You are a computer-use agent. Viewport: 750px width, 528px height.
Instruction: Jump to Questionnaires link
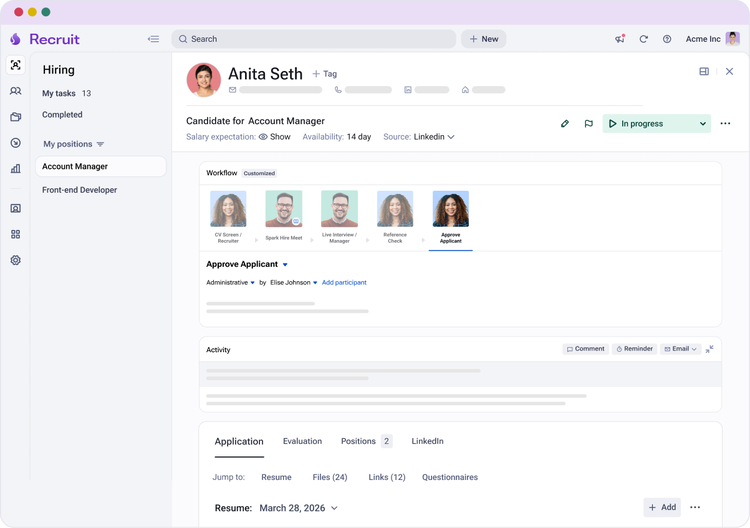click(x=450, y=477)
